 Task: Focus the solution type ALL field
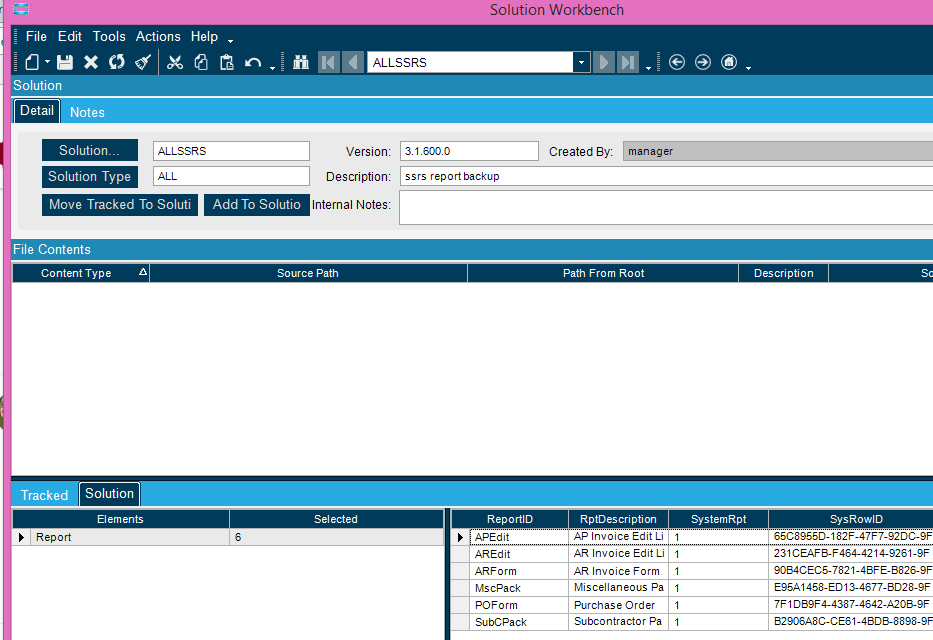pos(231,176)
